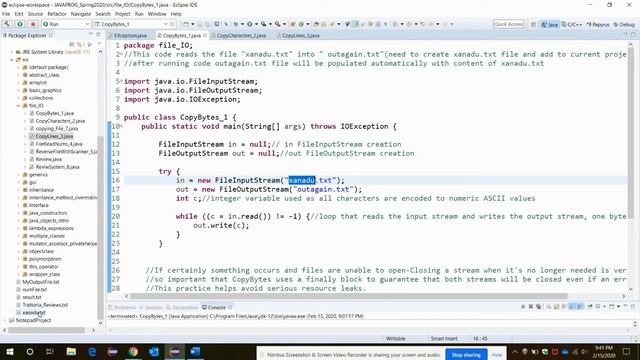Screen dimensions: 640x360
Task: Switch to the EXception.java editor tab
Action: (x=130, y=36)
